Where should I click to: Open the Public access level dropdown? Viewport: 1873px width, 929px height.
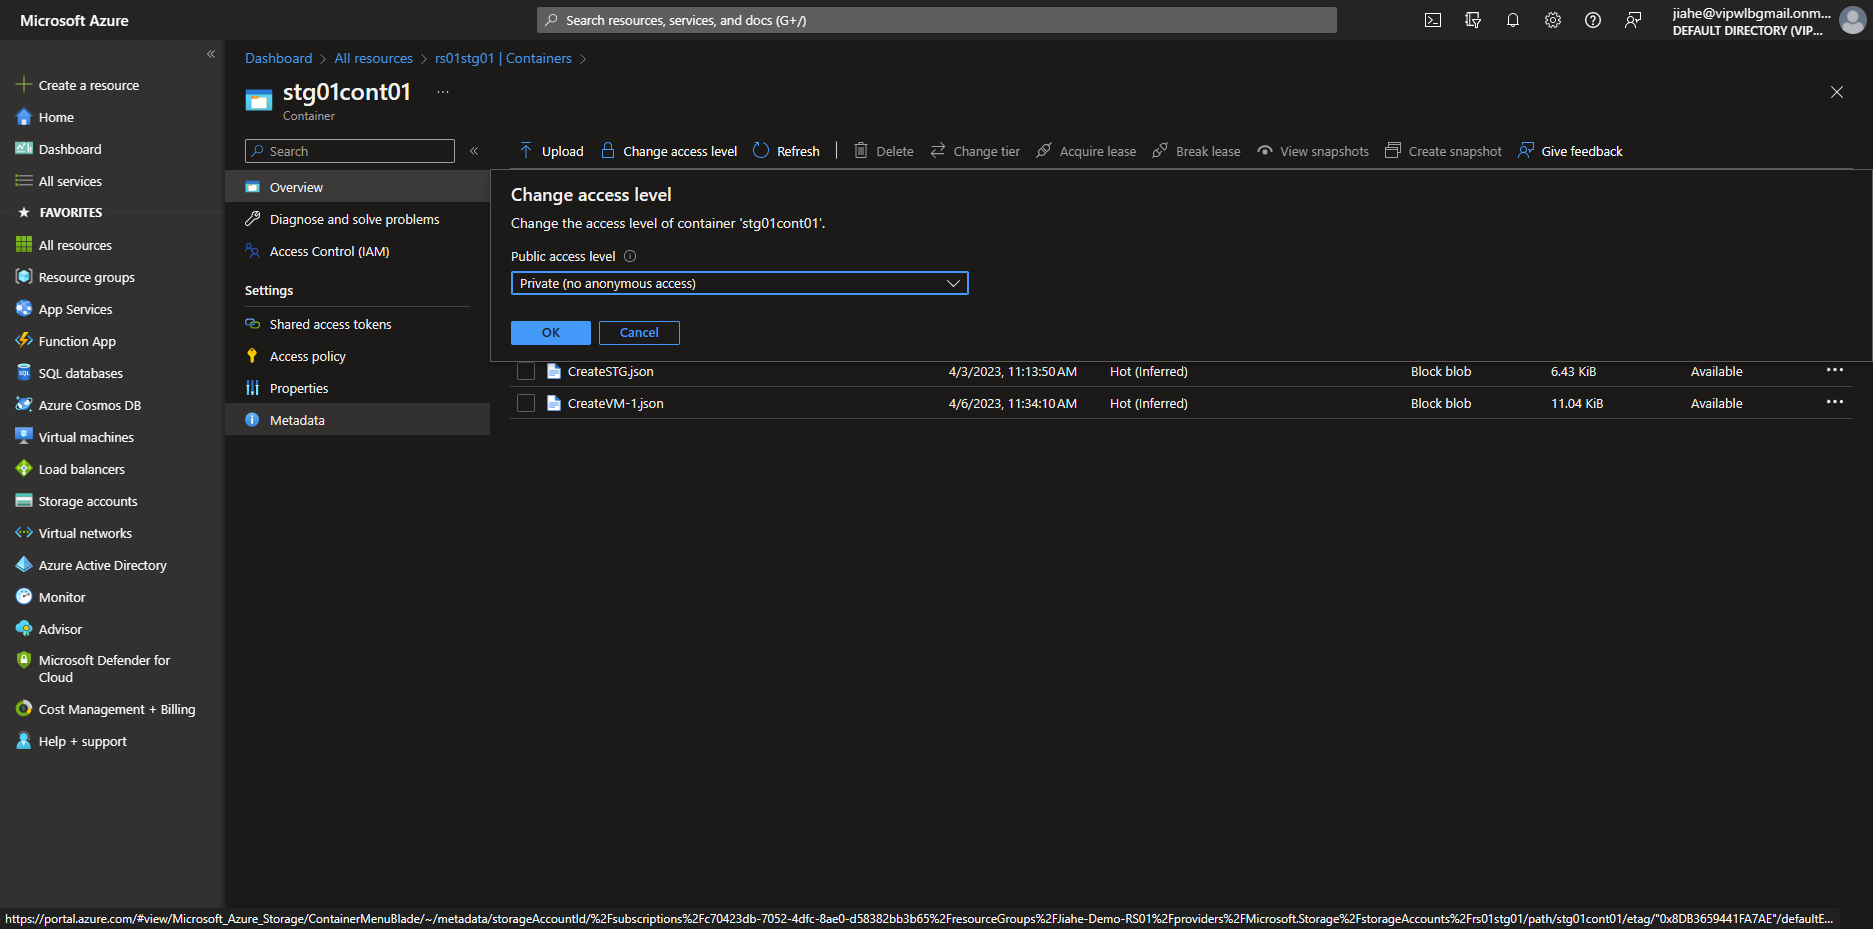(739, 283)
